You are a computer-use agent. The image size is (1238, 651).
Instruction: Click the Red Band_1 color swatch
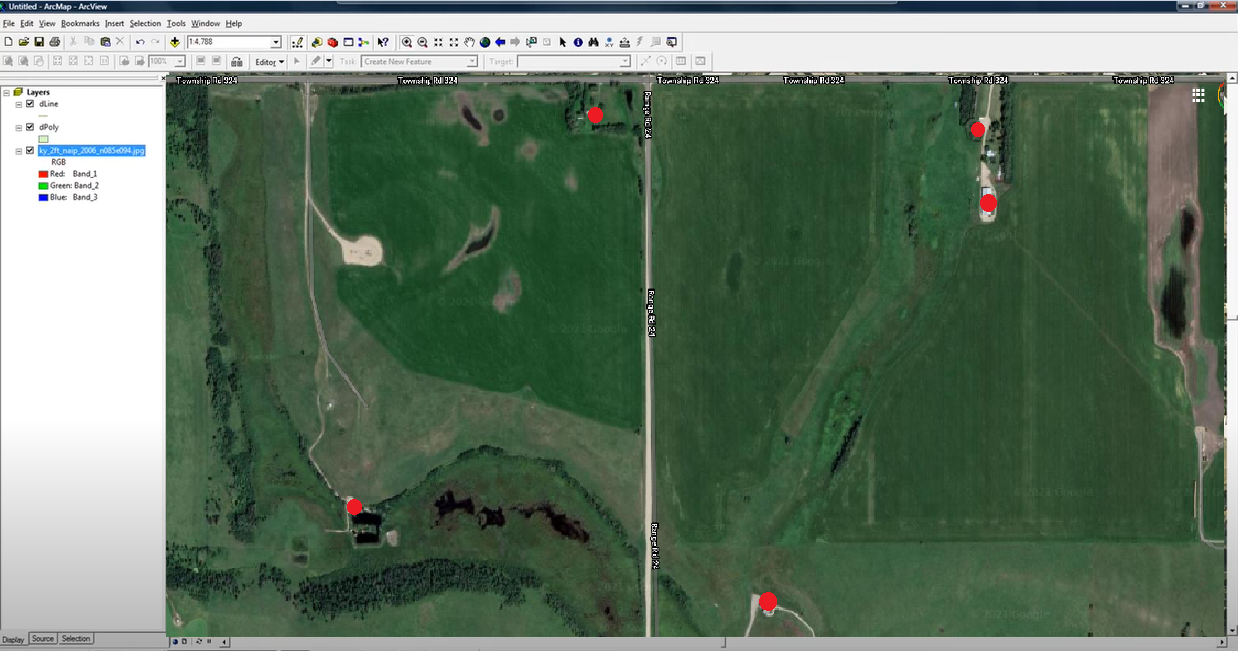[43, 173]
